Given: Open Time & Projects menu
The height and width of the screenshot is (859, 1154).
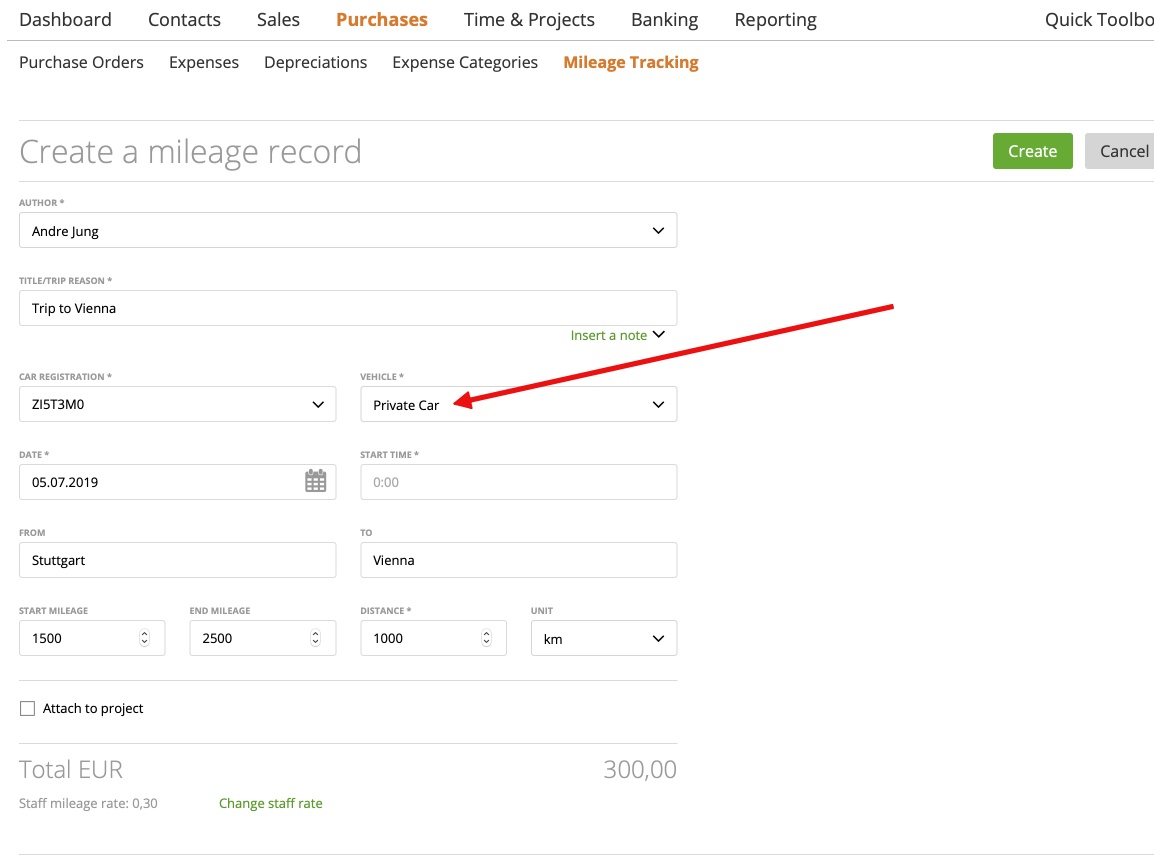Looking at the screenshot, I should [x=529, y=20].
